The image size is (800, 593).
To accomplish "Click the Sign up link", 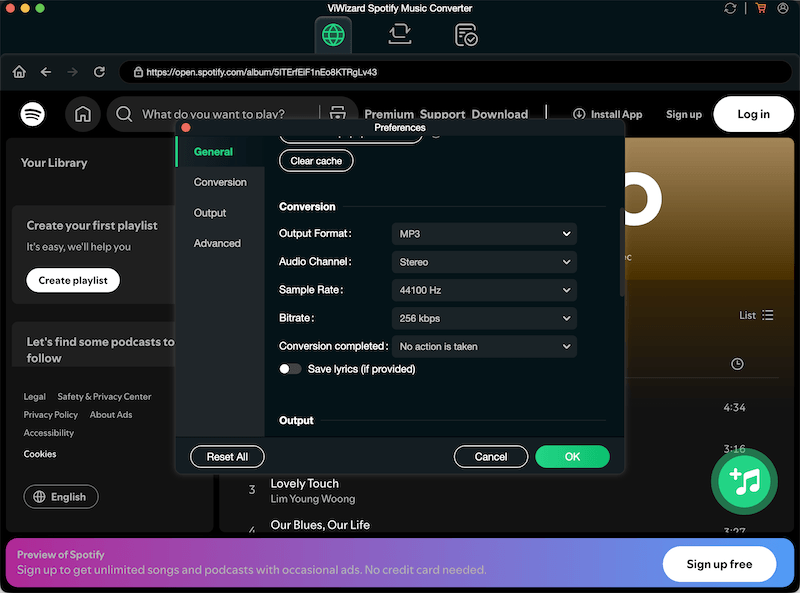I will [684, 114].
